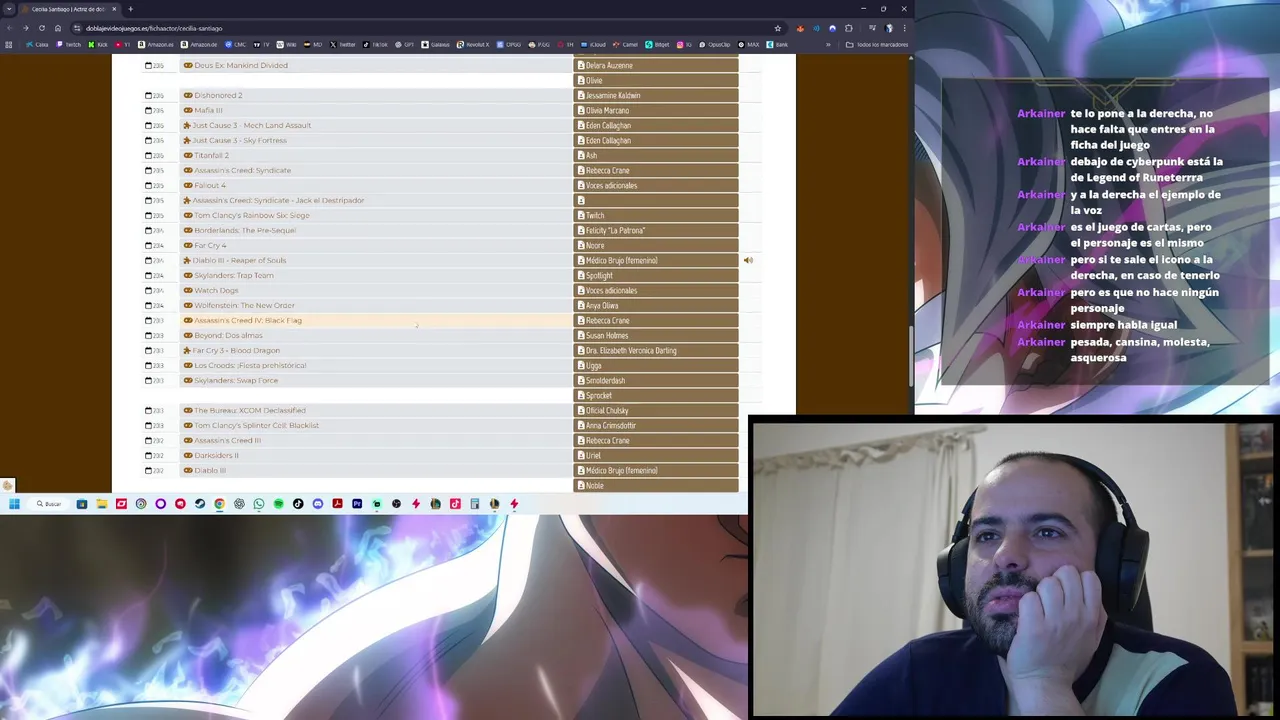The image size is (1280, 720).
Task: Open the Windows Start menu
Action: click(14, 504)
